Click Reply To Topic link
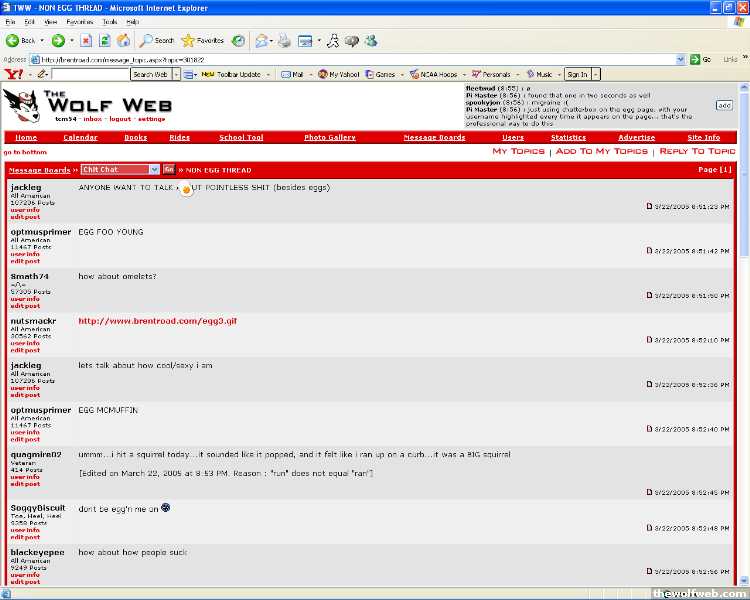This screenshot has width=750, height=600. coord(697,151)
